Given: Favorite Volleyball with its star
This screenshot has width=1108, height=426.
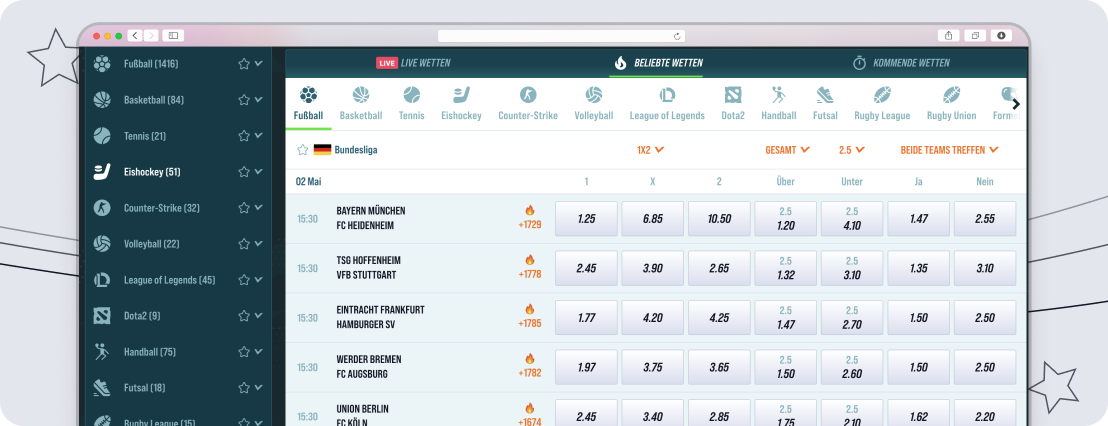Looking at the screenshot, I should (244, 244).
